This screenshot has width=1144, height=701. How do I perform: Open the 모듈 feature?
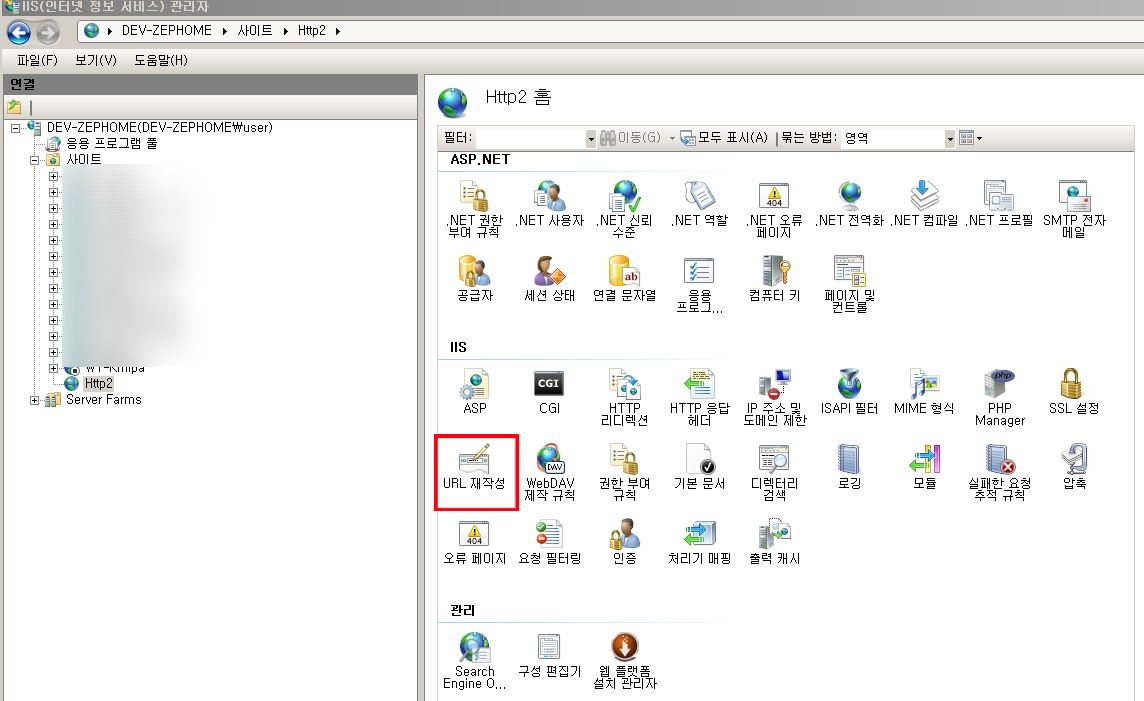[924, 467]
